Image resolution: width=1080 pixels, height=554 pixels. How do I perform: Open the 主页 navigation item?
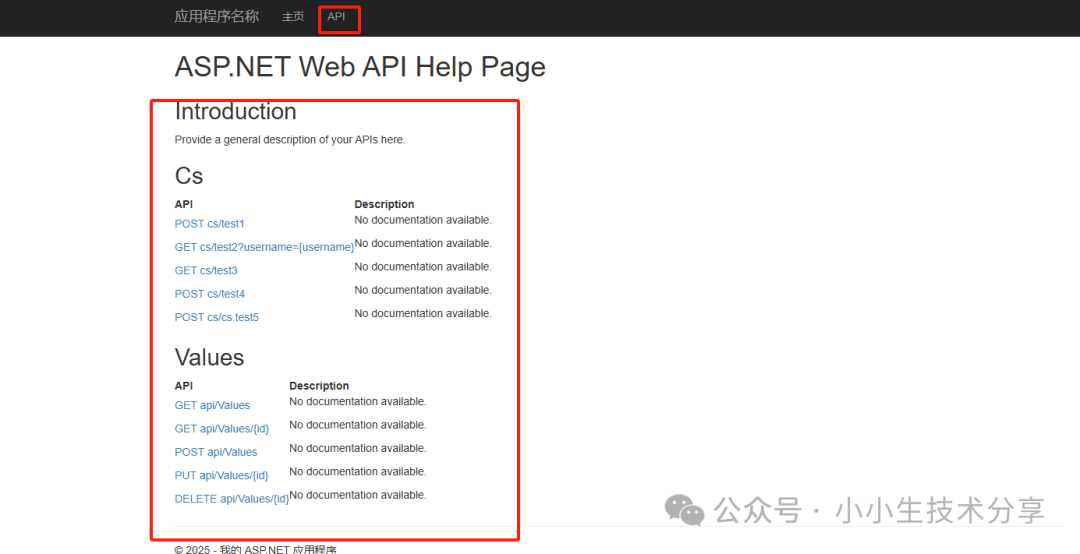tap(293, 17)
